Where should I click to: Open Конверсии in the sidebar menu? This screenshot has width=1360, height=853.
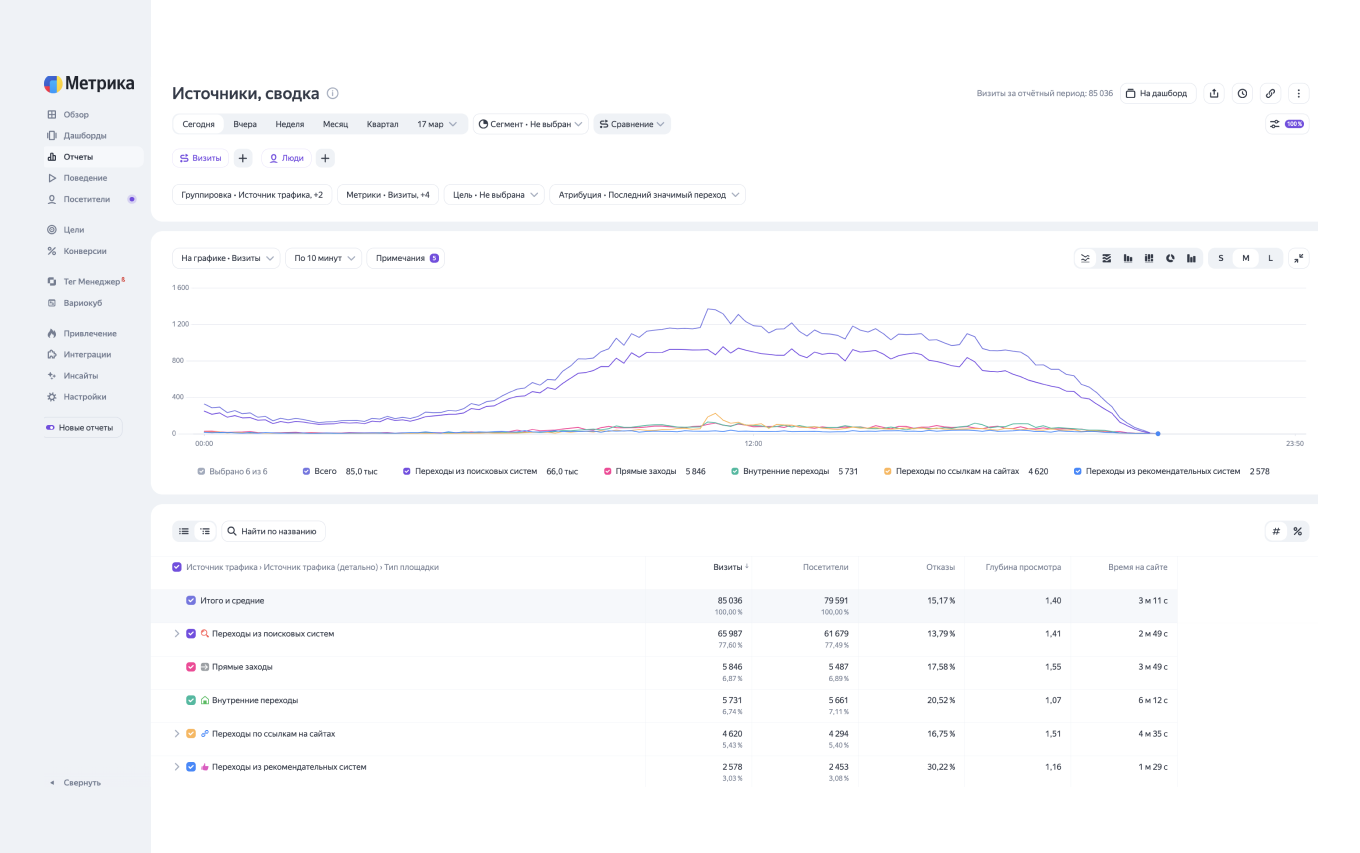84,251
